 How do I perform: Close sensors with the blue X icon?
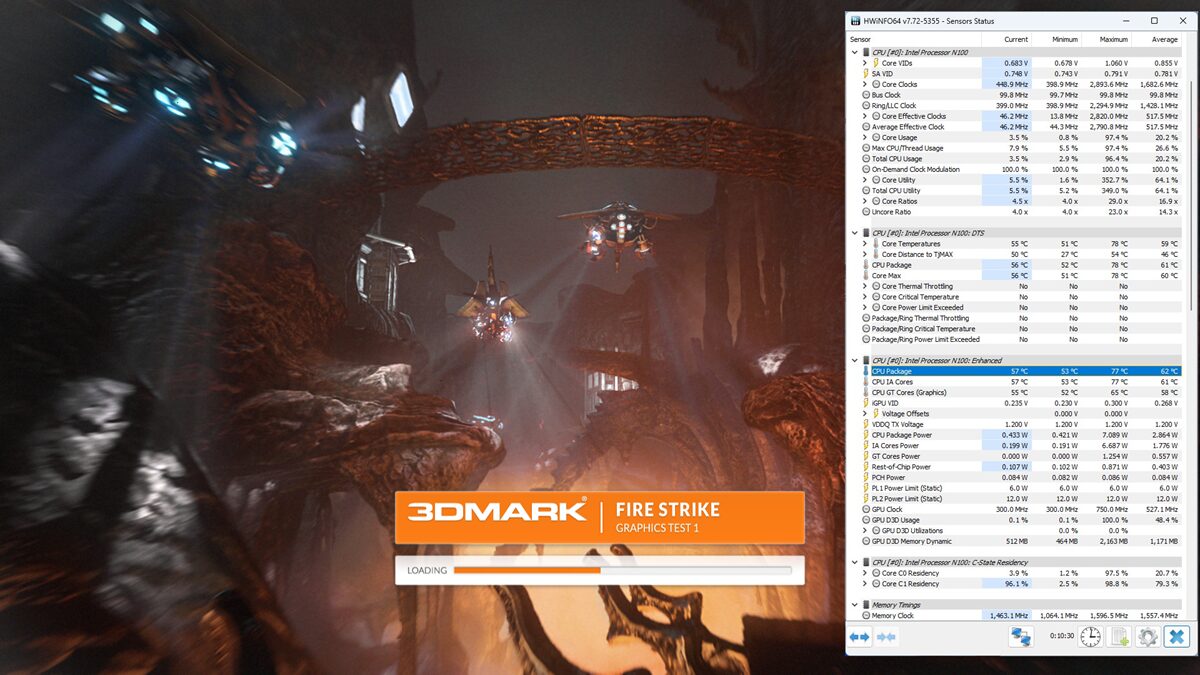click(x=1177, y=636)
